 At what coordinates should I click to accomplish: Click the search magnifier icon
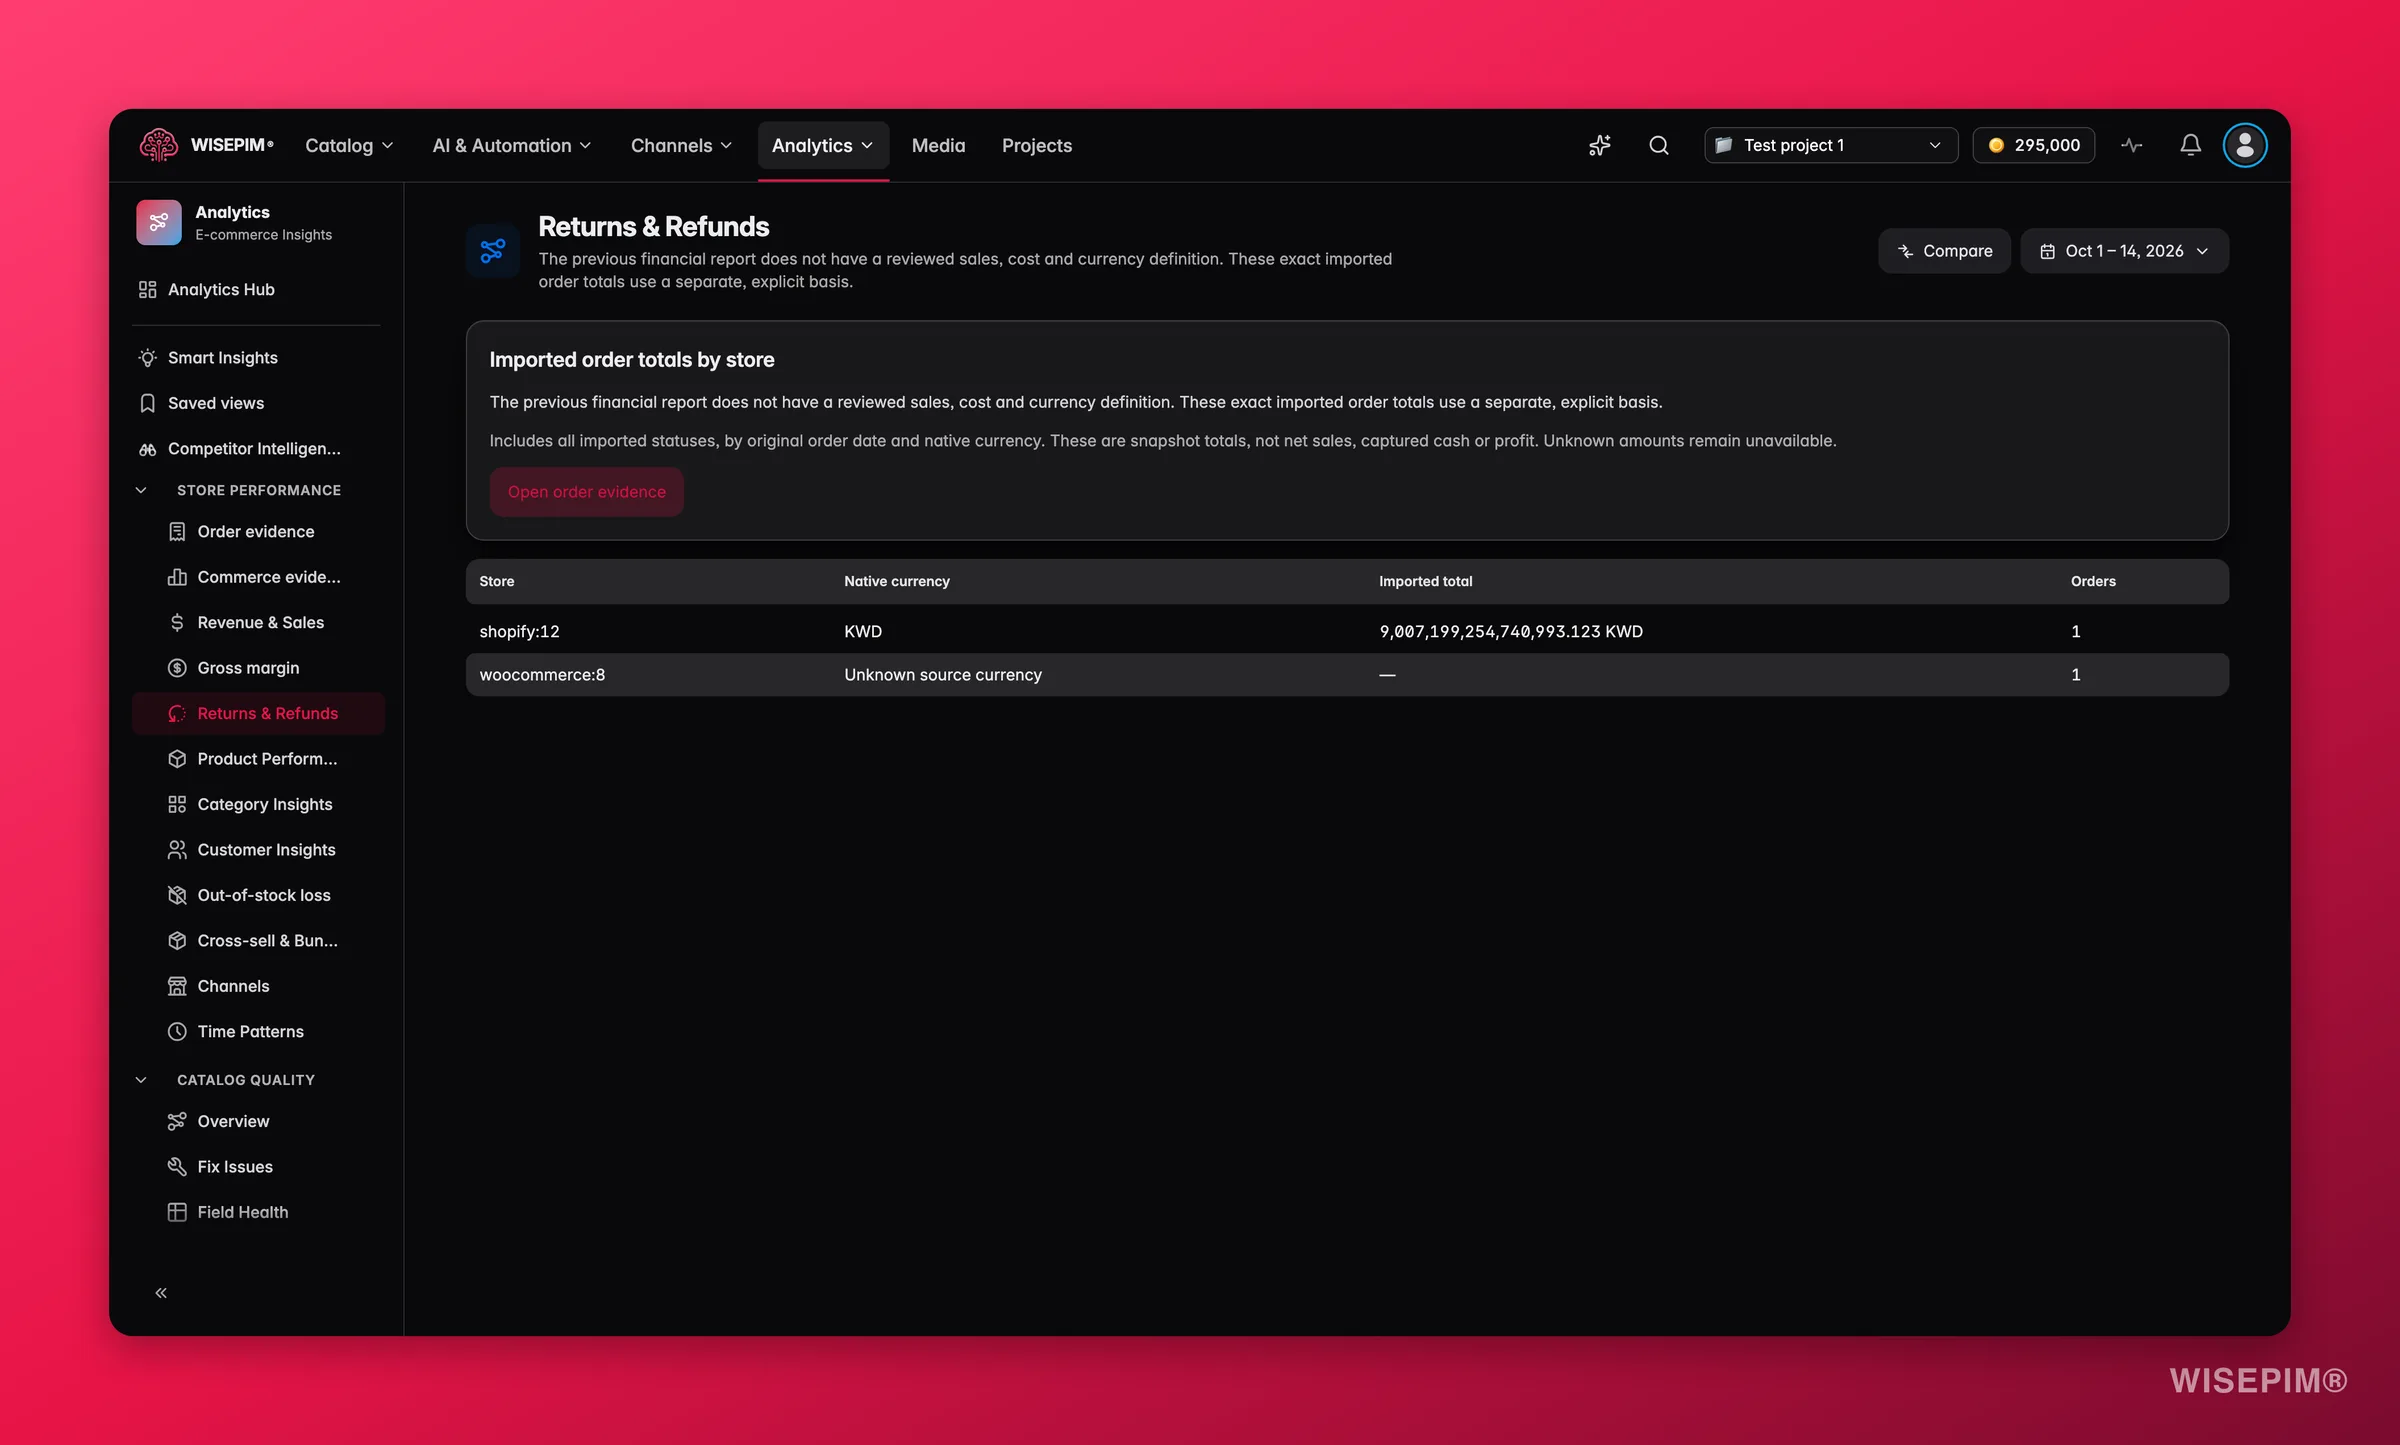click(1659, 145)
